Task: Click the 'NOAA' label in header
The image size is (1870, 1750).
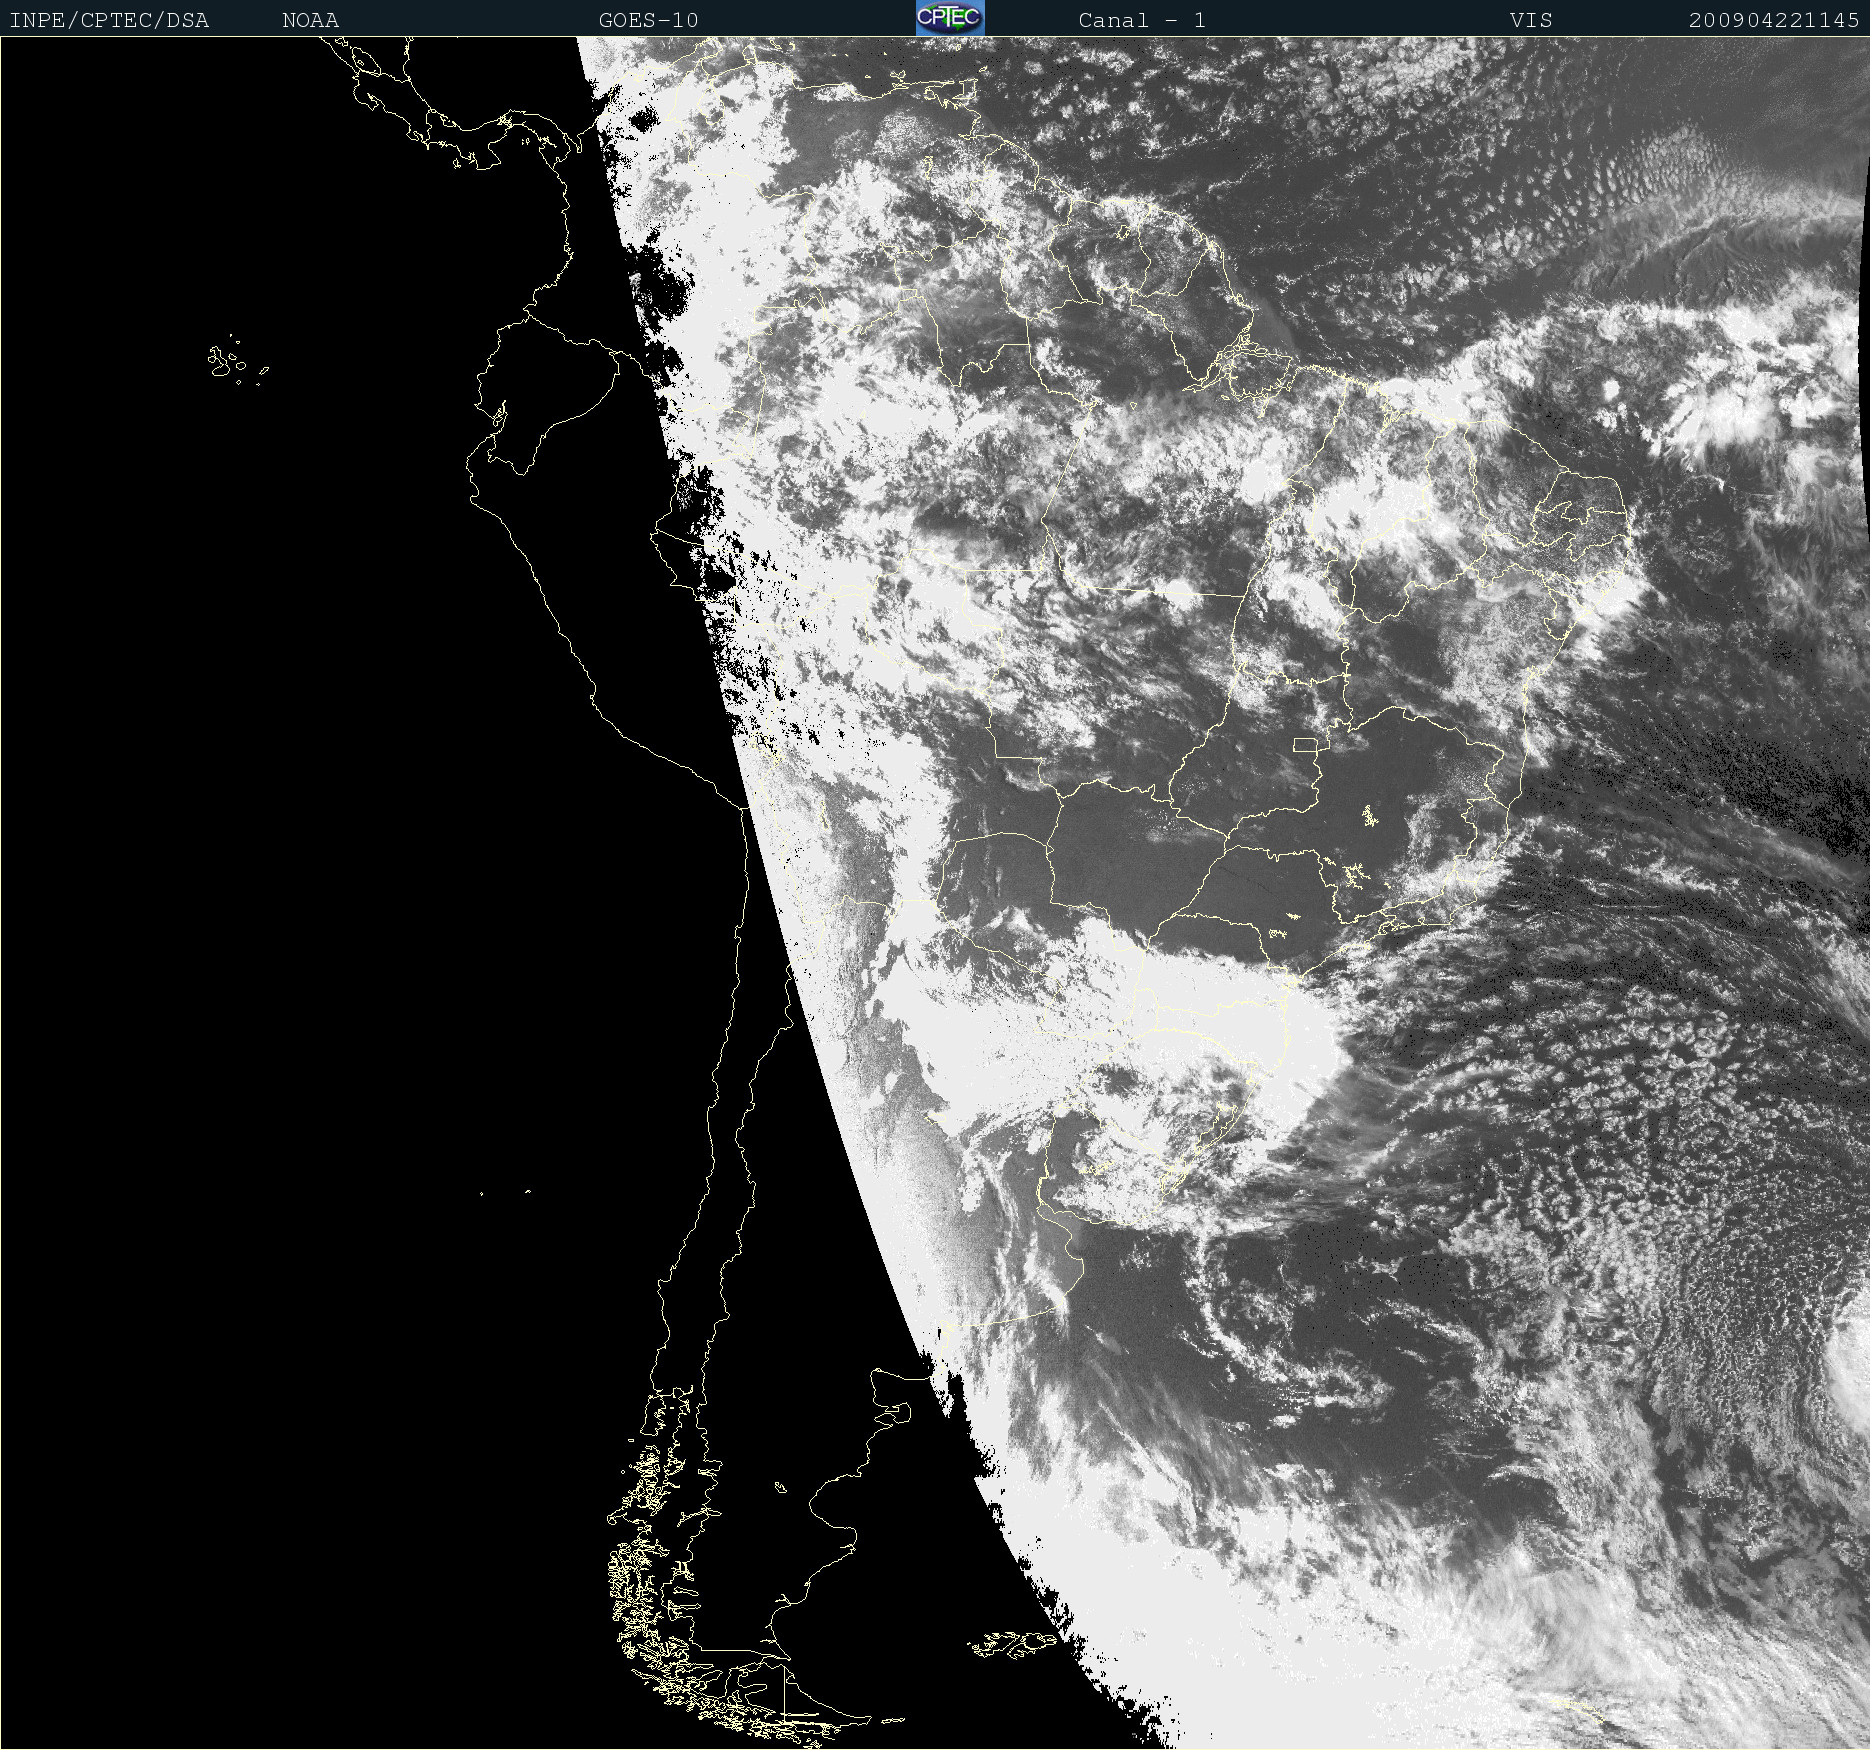Action: tap(311, 20)
